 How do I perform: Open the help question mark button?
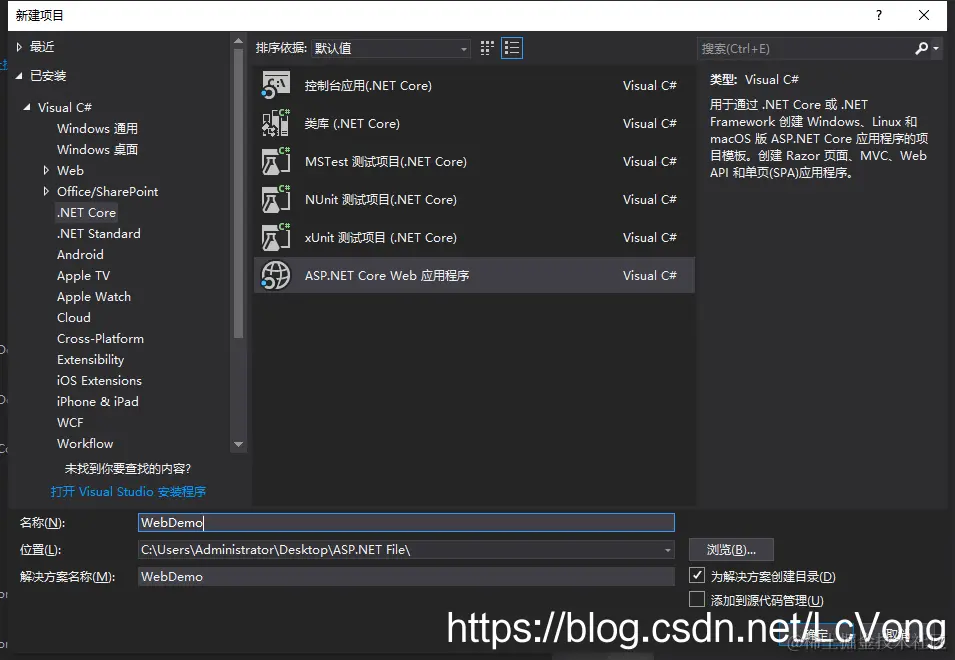pyautogui.click(x=879, y=15)
